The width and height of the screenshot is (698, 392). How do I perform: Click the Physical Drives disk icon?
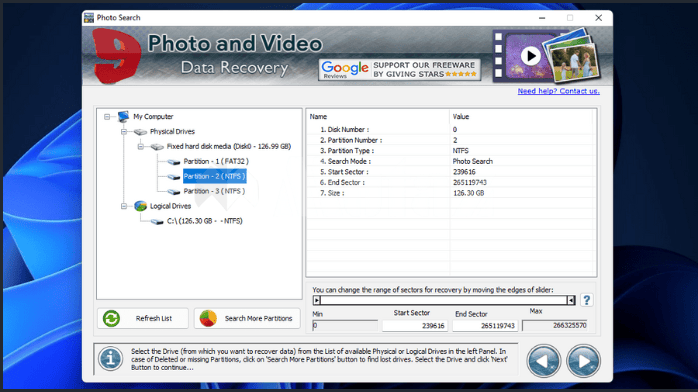140,132
